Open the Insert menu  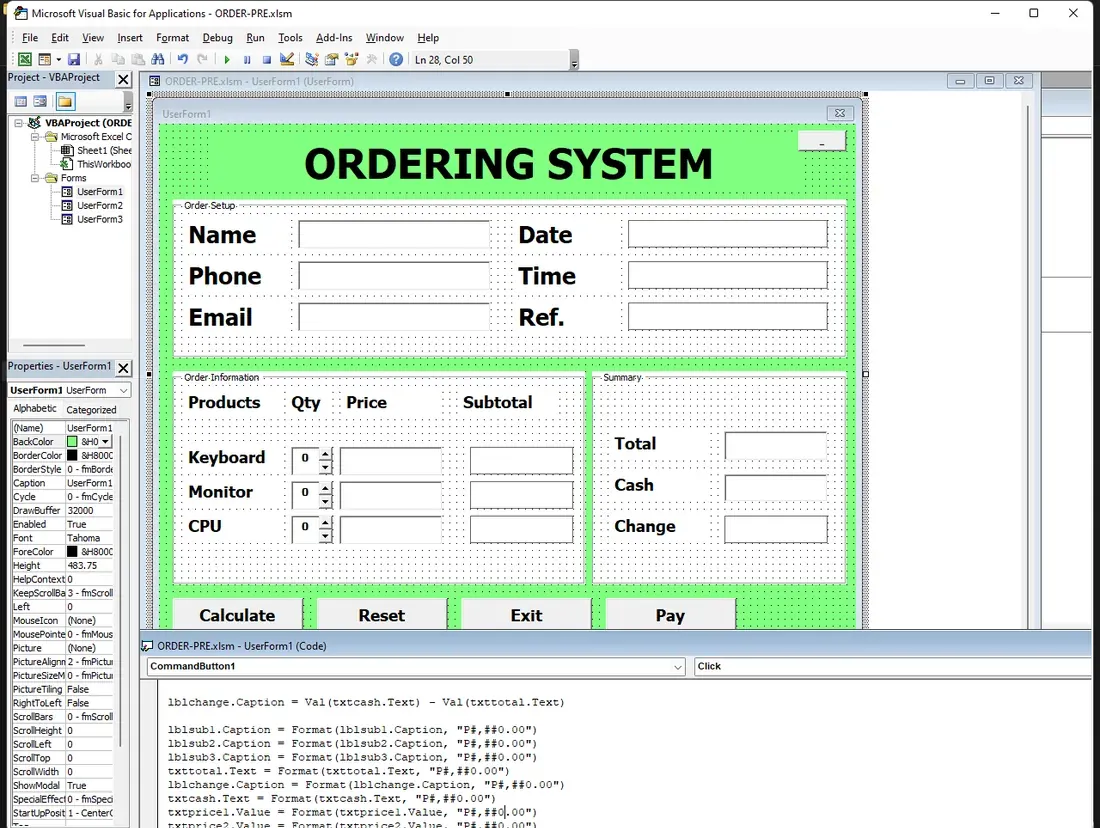(130, 38)
